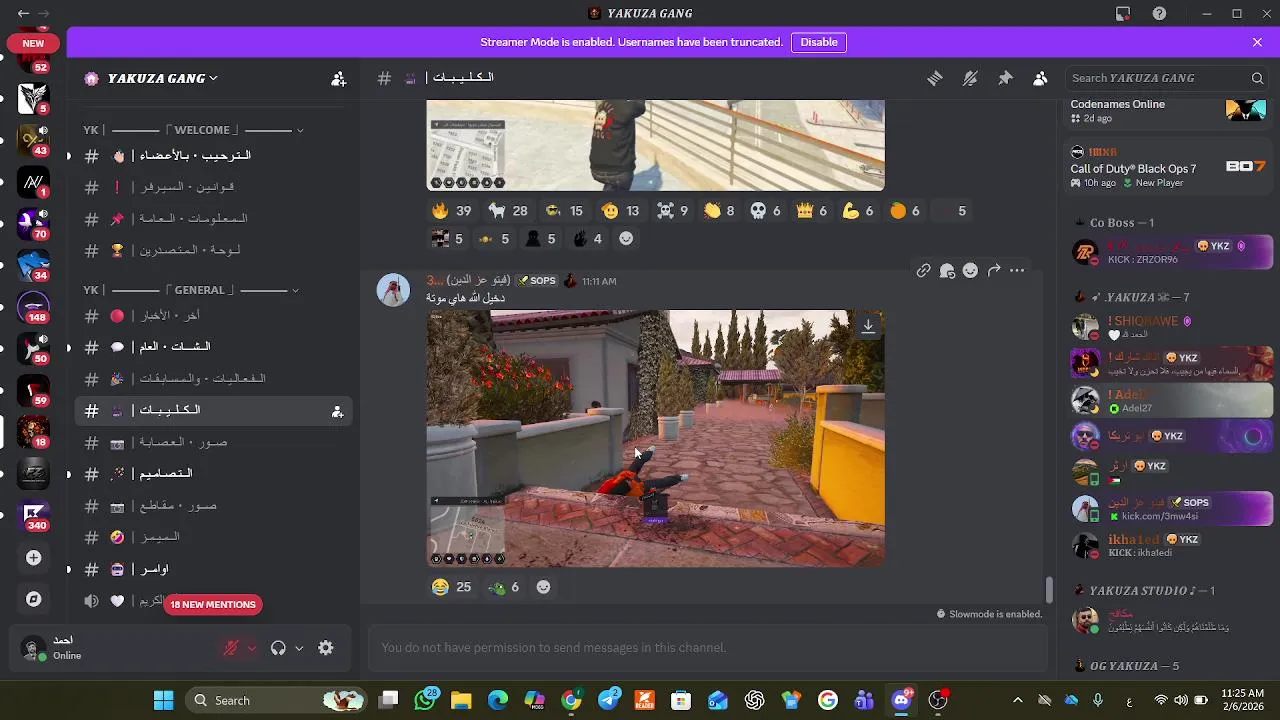1280x720 pixels.
Task: Open User Settings gear icon
Action: pos(325,648)
